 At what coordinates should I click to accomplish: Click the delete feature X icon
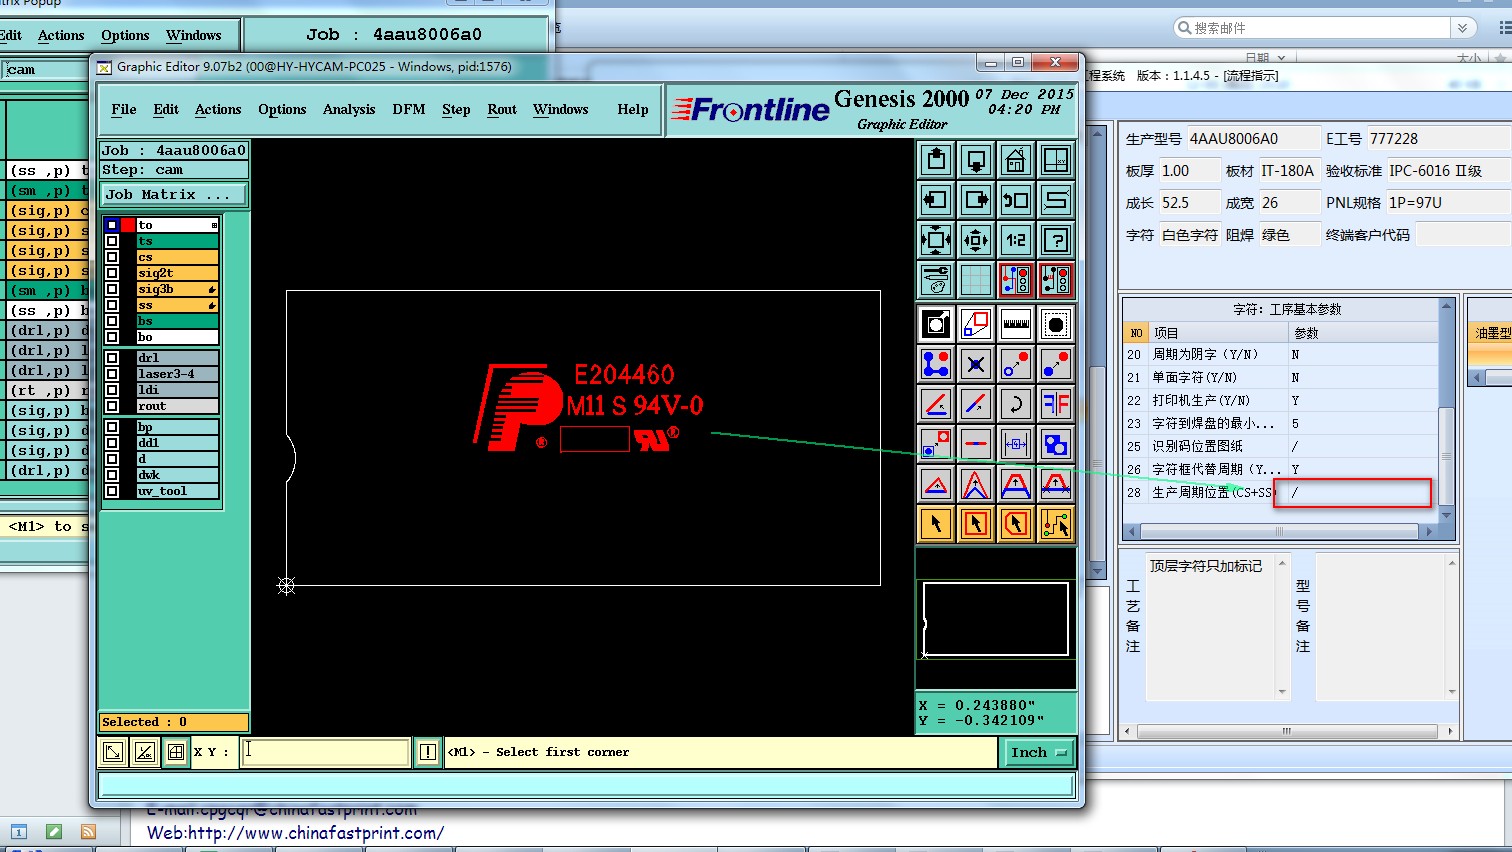point(976,364)
